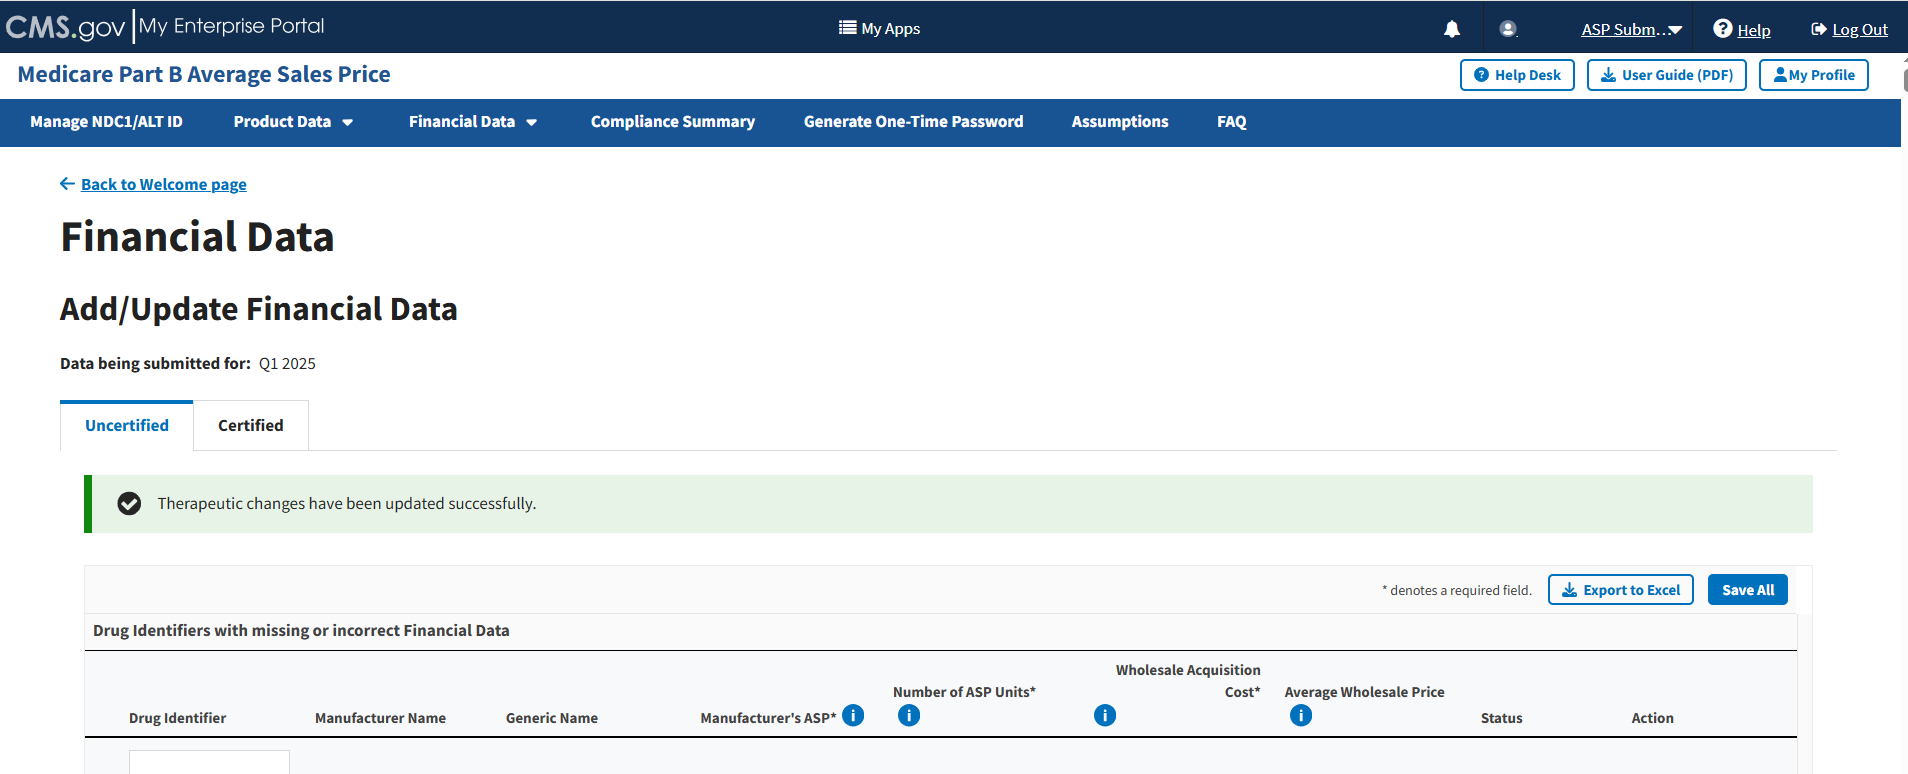Click the notifications bell icon
The height and width of the screenshot is (774, 1908).
click(1452, 29)
